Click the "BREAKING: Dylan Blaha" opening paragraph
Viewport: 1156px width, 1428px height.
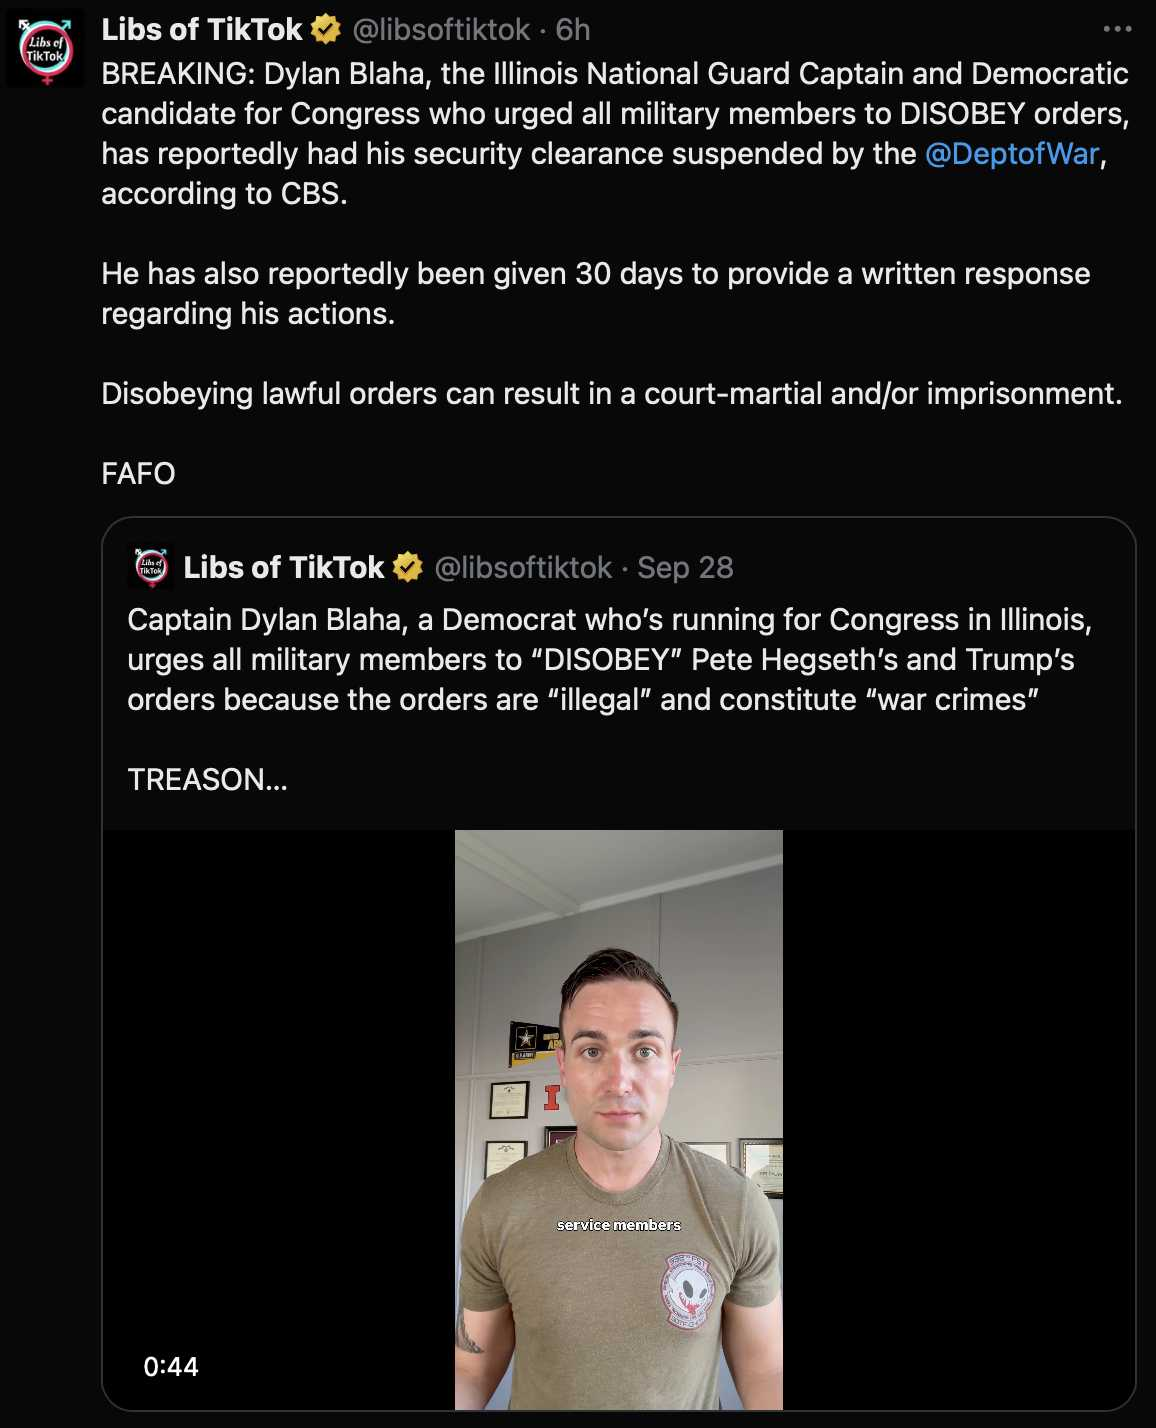(x=615, y=133)
